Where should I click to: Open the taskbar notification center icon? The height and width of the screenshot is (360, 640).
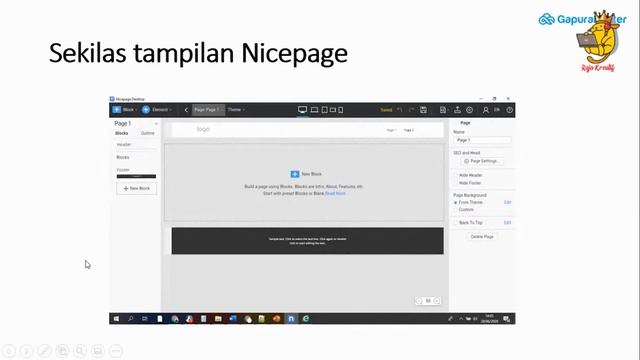[507, 319]
